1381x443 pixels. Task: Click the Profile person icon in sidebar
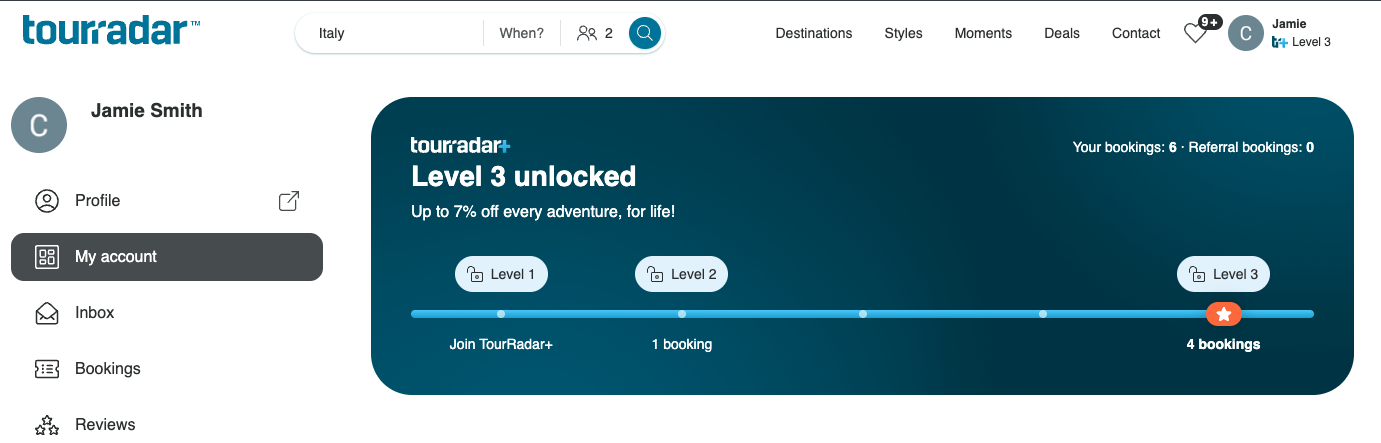[x=47, y=201]
